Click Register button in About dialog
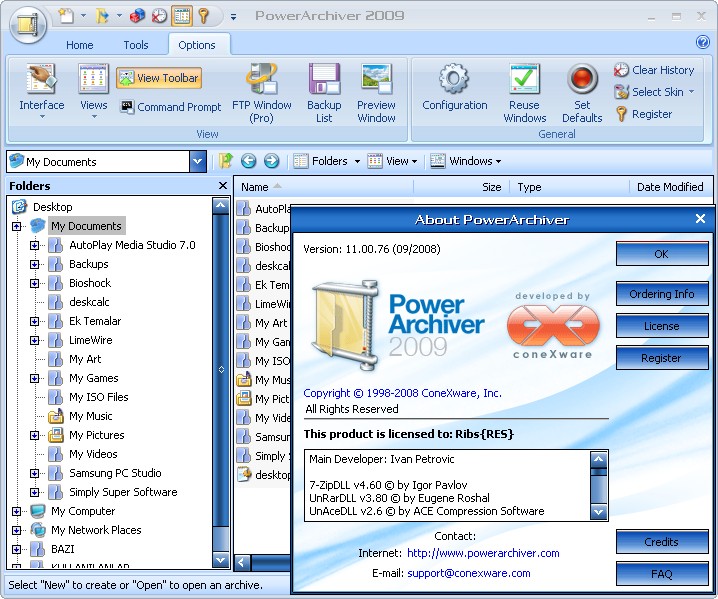718x599 pixels. point(662,358)
